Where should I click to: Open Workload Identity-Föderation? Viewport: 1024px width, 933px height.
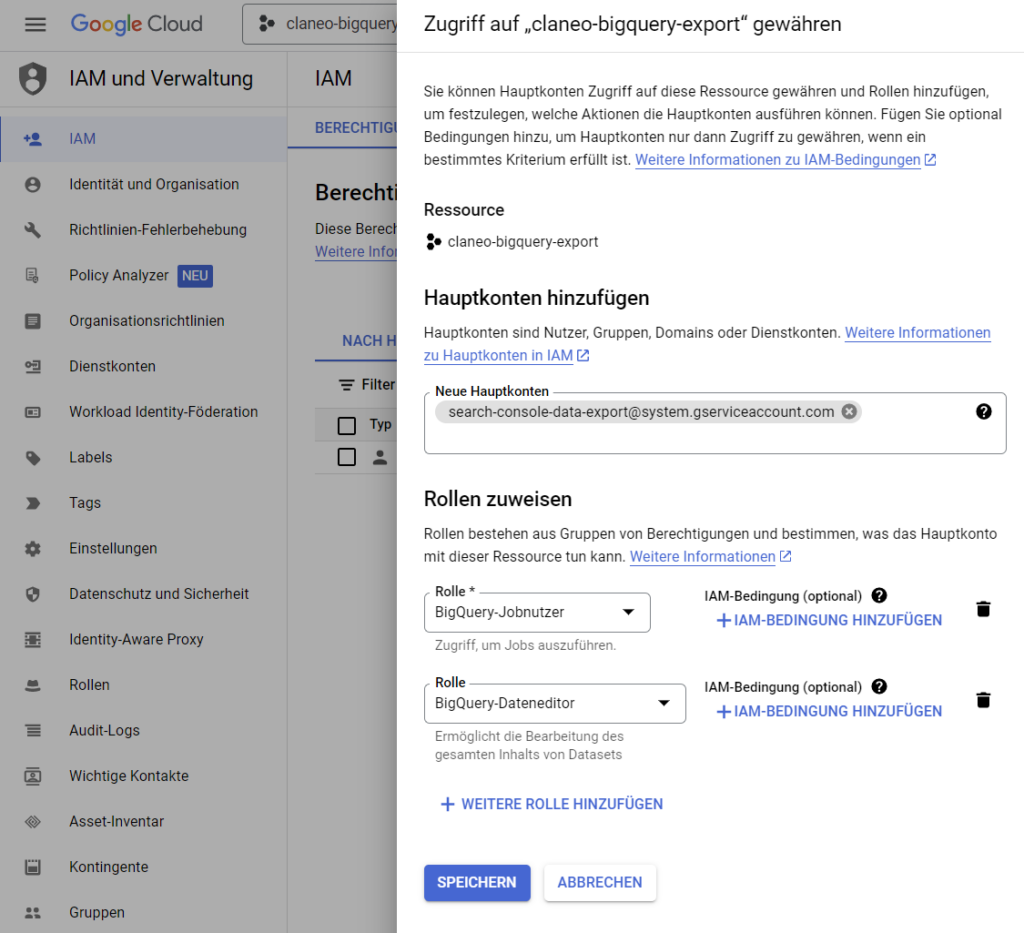coord(164,412)
